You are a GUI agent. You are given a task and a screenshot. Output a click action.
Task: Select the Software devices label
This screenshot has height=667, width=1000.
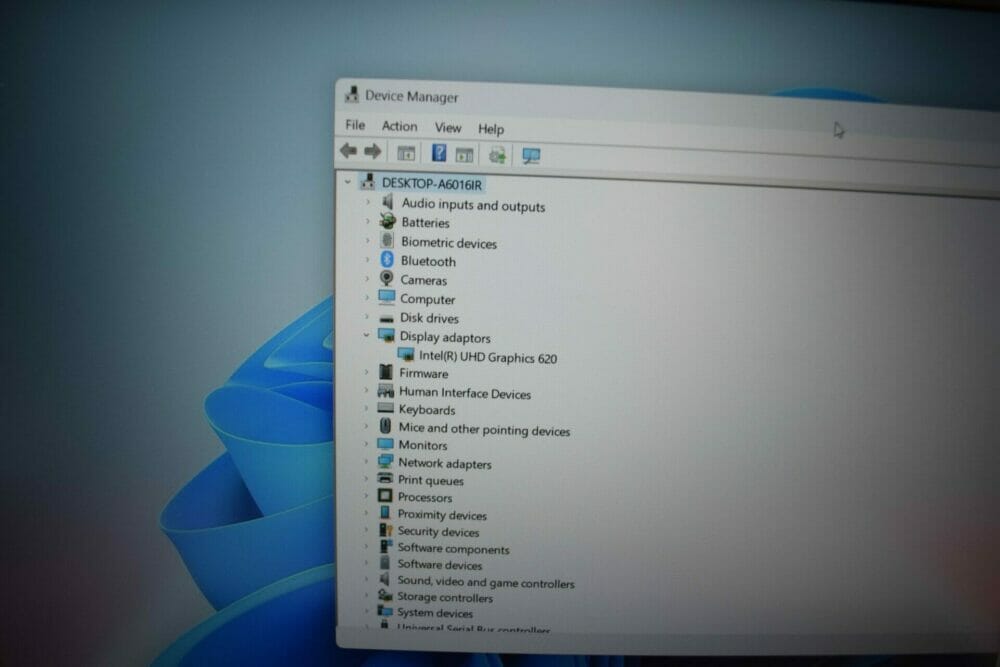point(439,564)
